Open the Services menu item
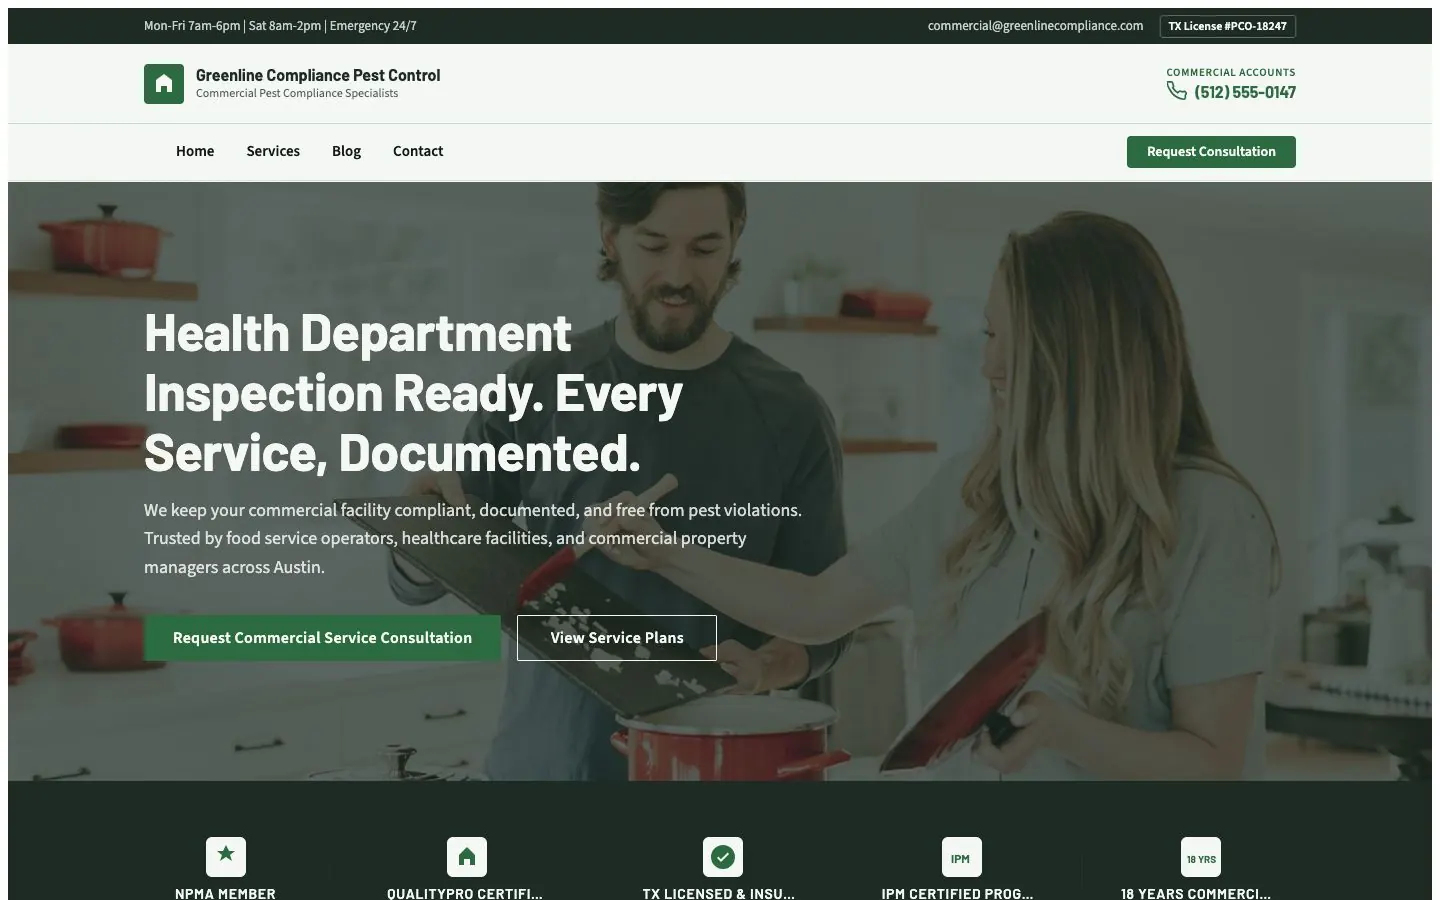The width and height of the screenshot is (1440, 900). click(x=273, y=151)
